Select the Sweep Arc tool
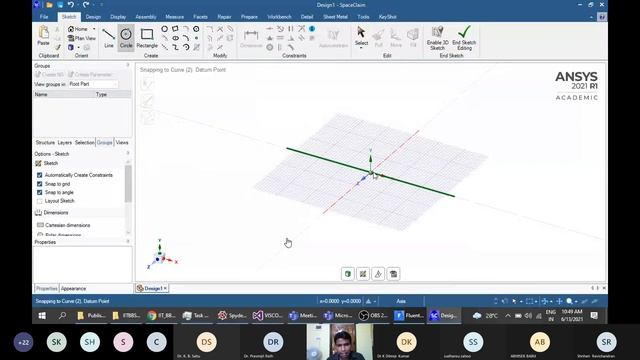The image size is (640, 360). [186, 47]
